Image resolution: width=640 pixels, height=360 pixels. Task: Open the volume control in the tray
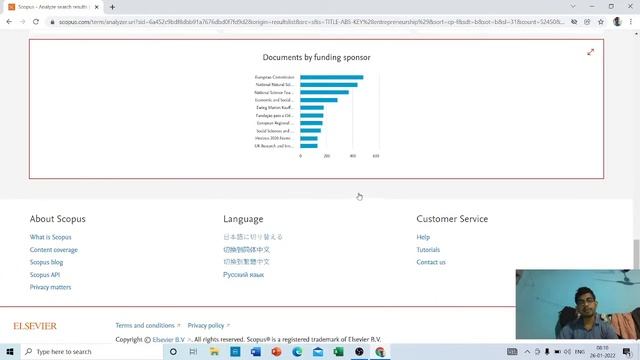[567, 351]
